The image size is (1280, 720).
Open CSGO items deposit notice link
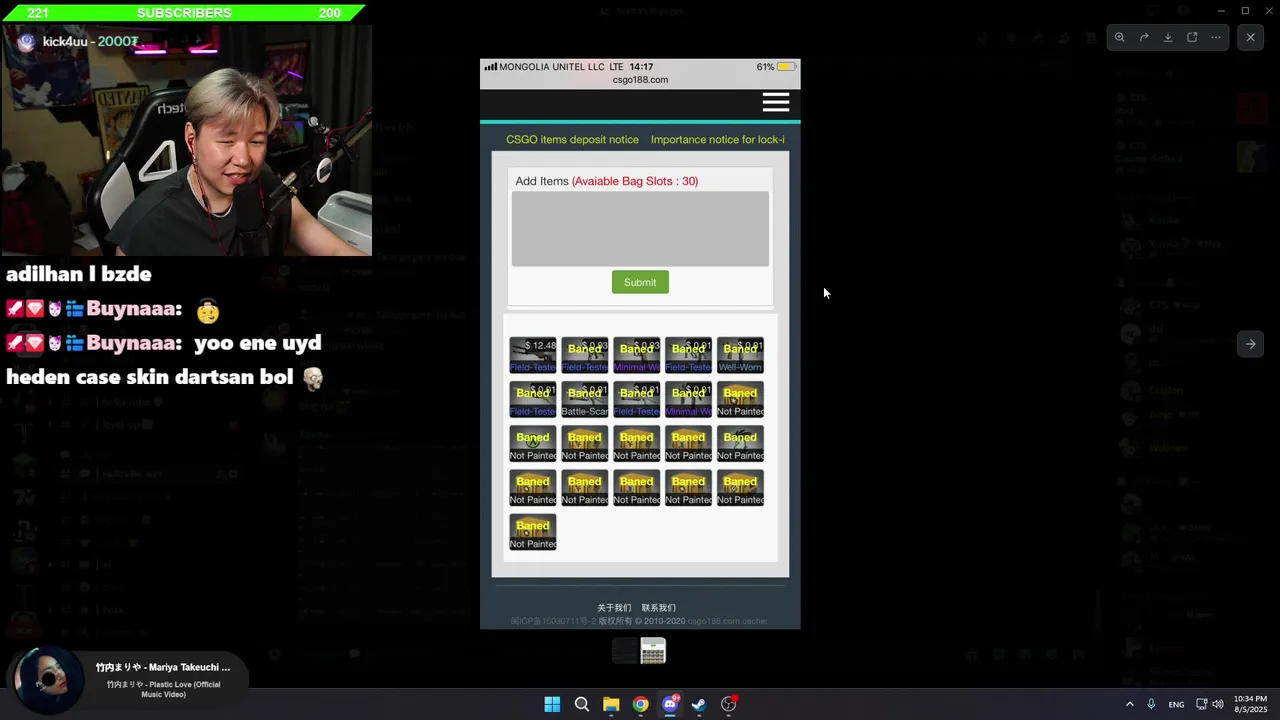pyautogui.click(x=572, y=140)
